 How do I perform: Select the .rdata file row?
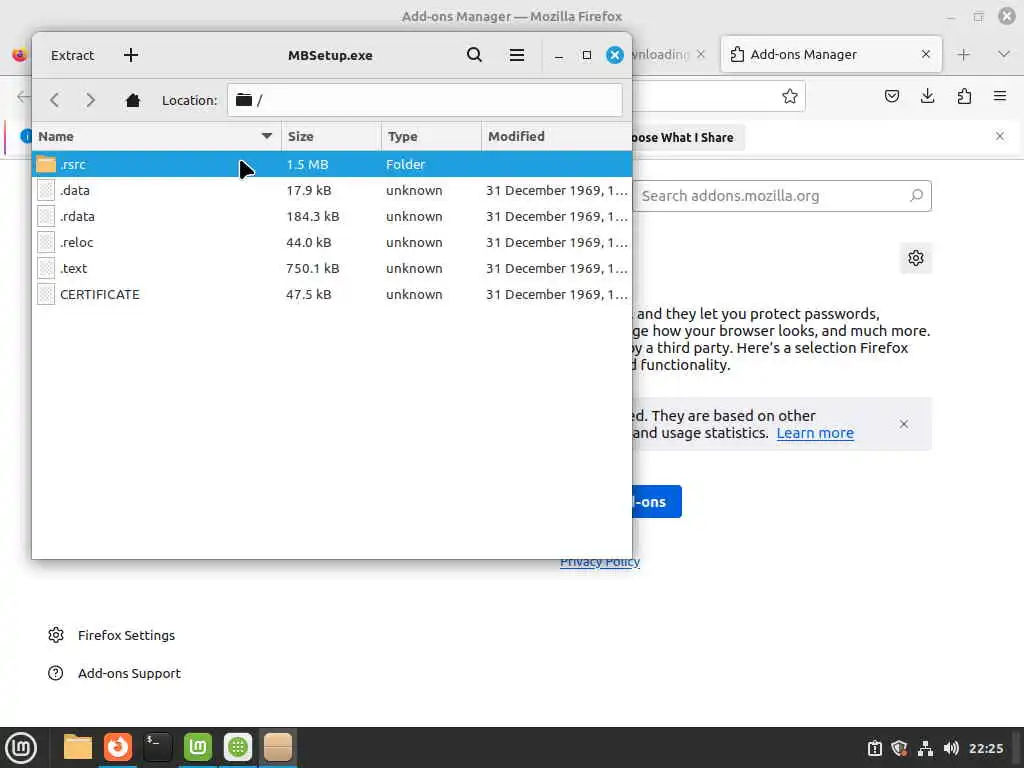332,216
